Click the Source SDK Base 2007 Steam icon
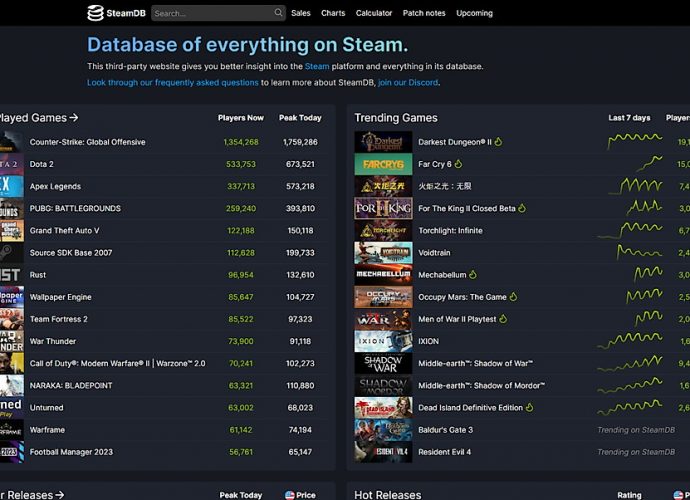690x500 pixels. (x=12, y=253)
